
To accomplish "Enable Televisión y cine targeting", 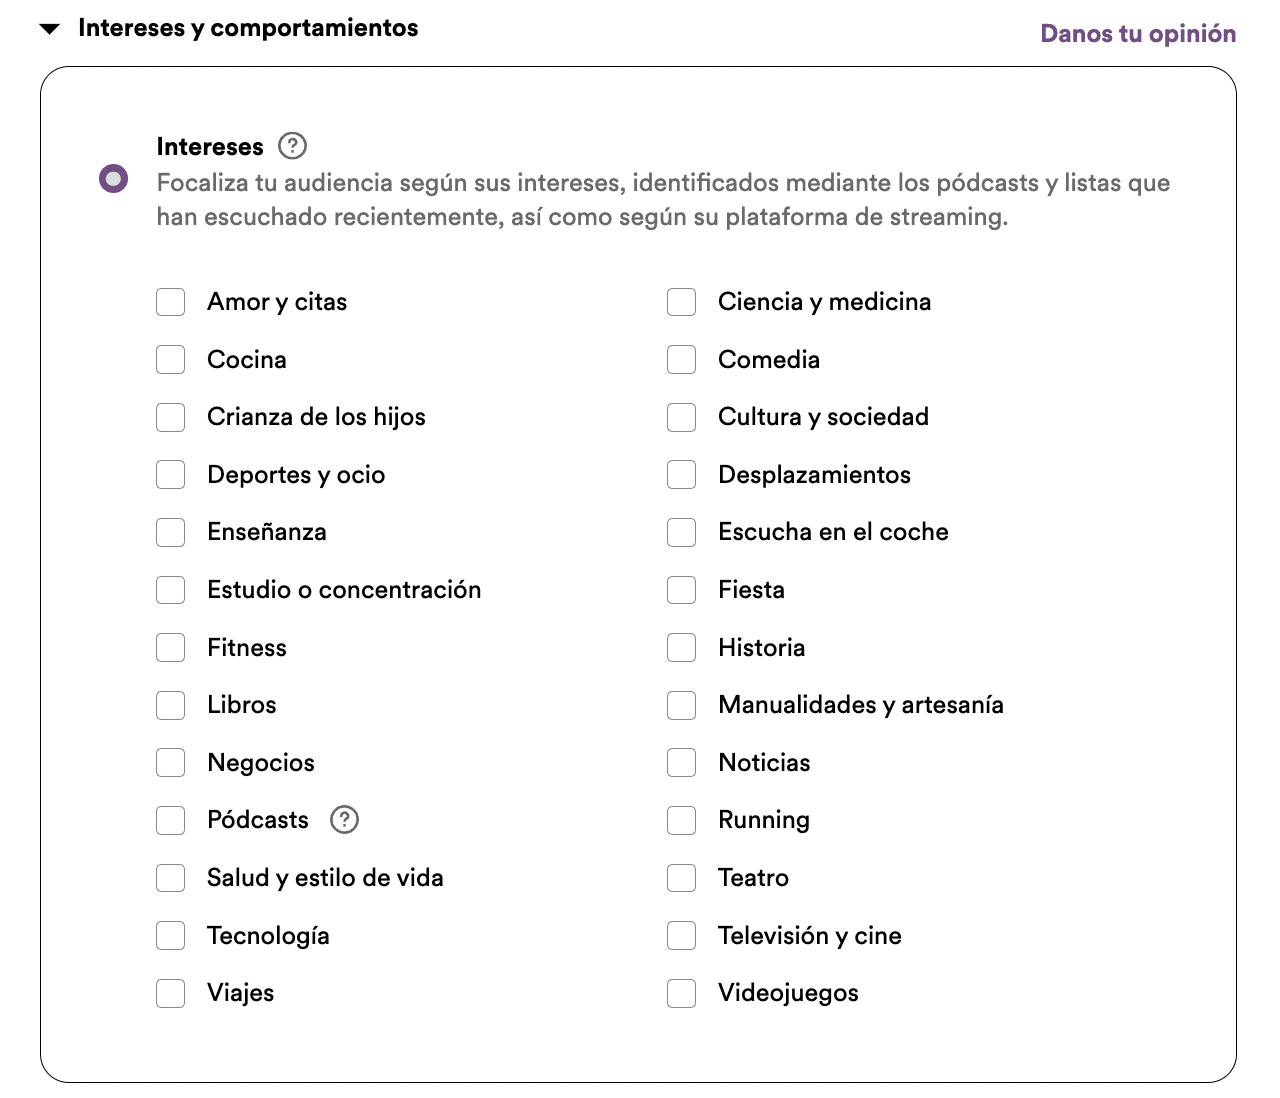I will click(x=681, y=935).
